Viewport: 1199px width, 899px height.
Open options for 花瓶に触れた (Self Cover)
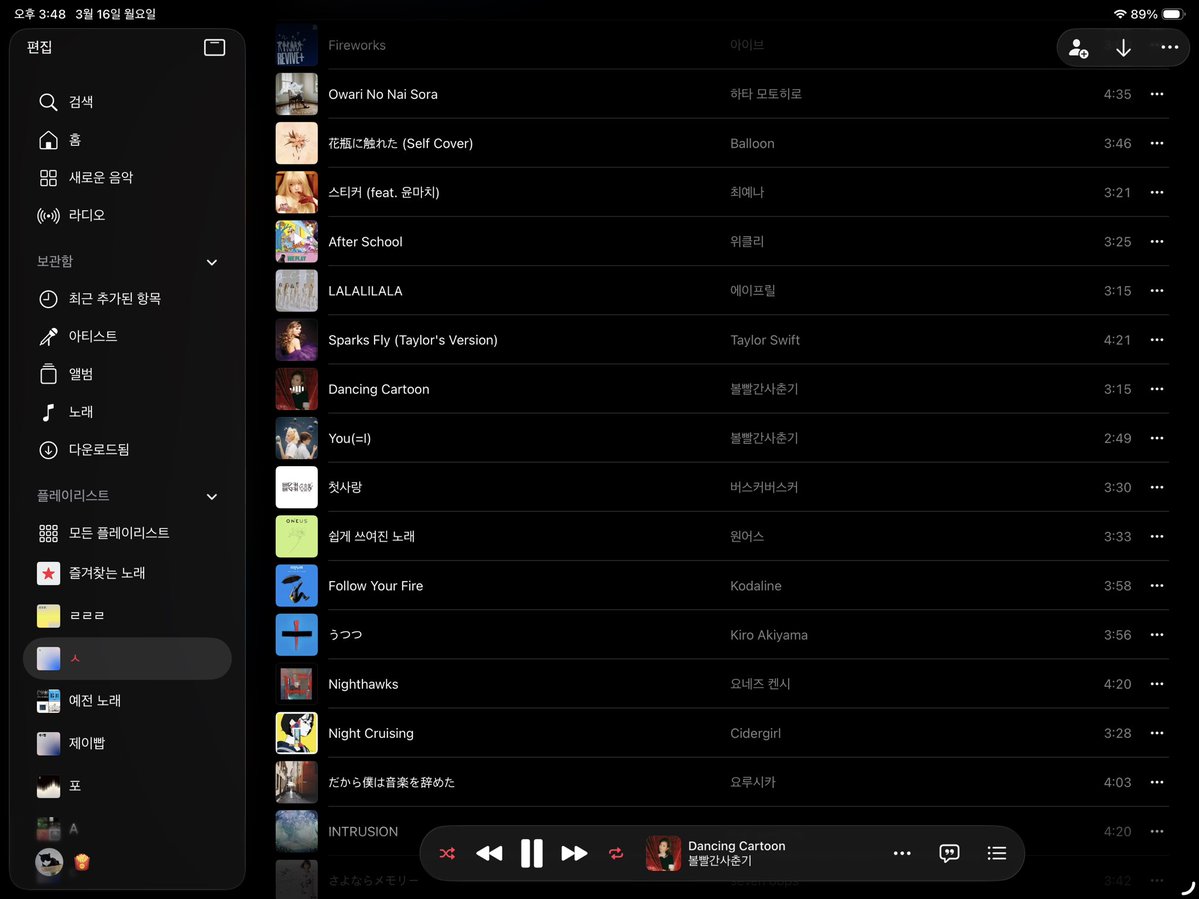point(1156,143)
